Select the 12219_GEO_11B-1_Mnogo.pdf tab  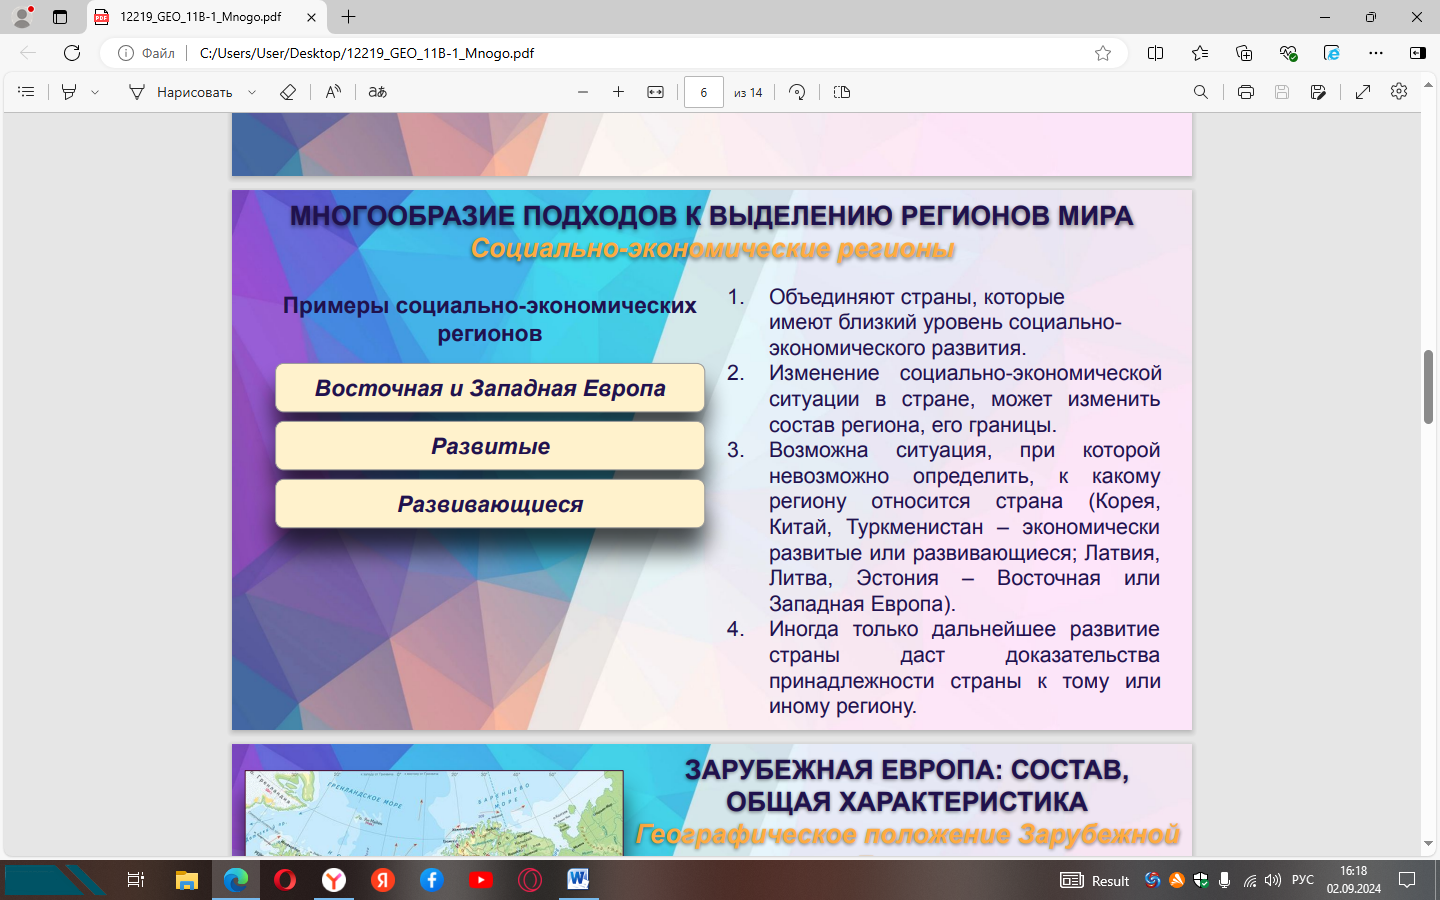(200, 17)
